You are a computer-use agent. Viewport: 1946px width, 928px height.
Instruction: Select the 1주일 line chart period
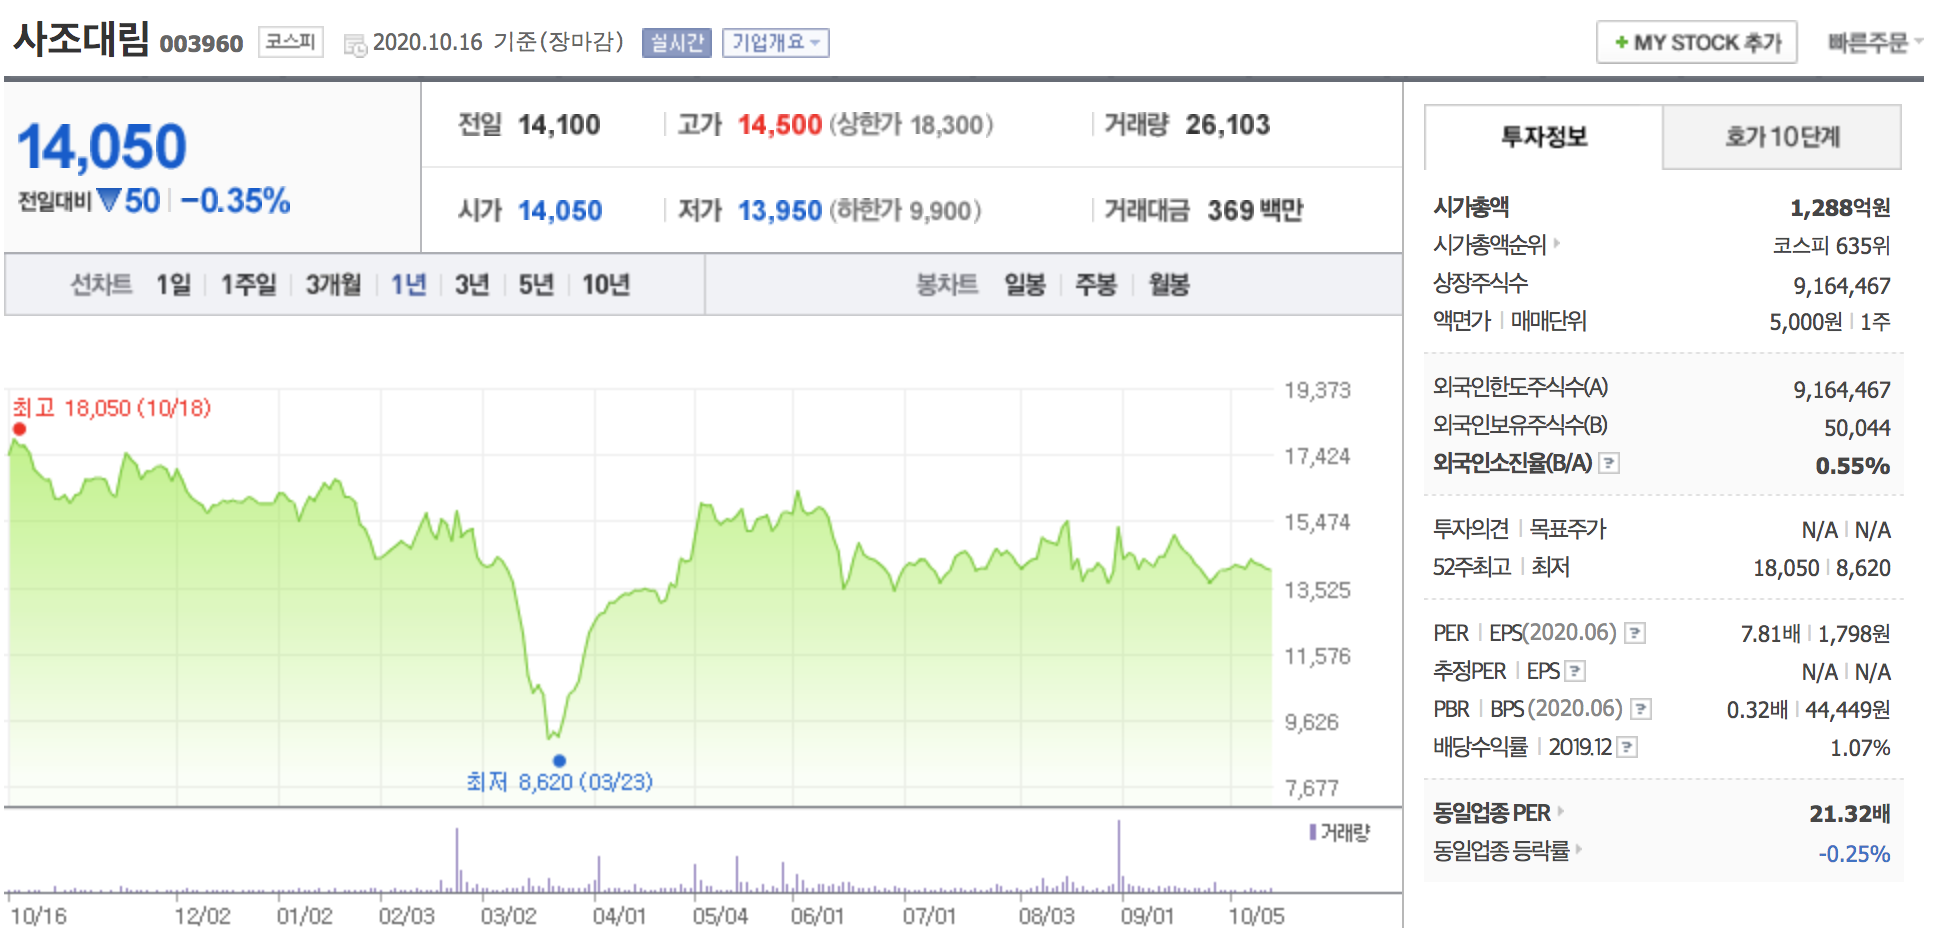(248, 285)
